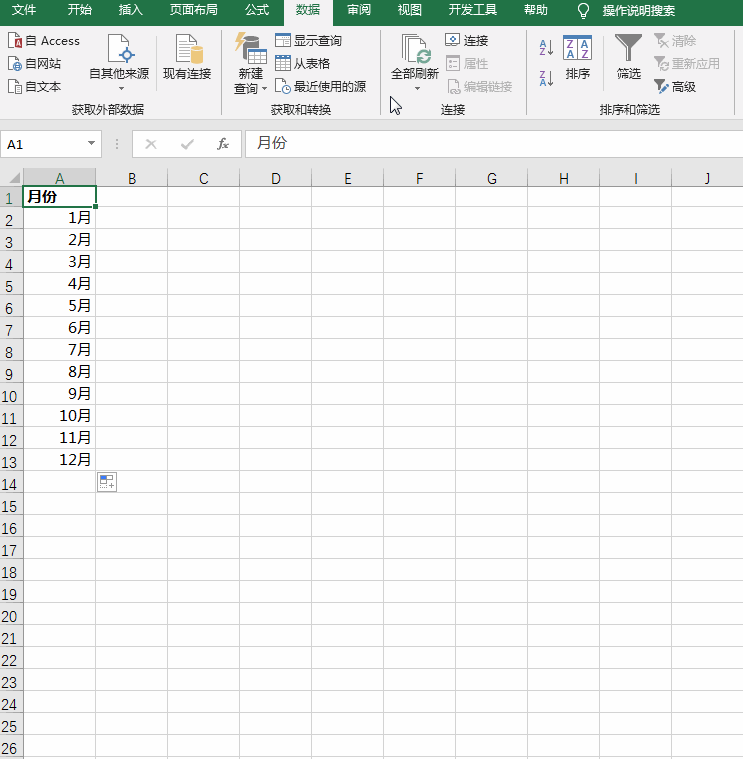This screenshot has width=743, height=759.
Task: Select the cell with 1月
Action: tap(60, 218)
